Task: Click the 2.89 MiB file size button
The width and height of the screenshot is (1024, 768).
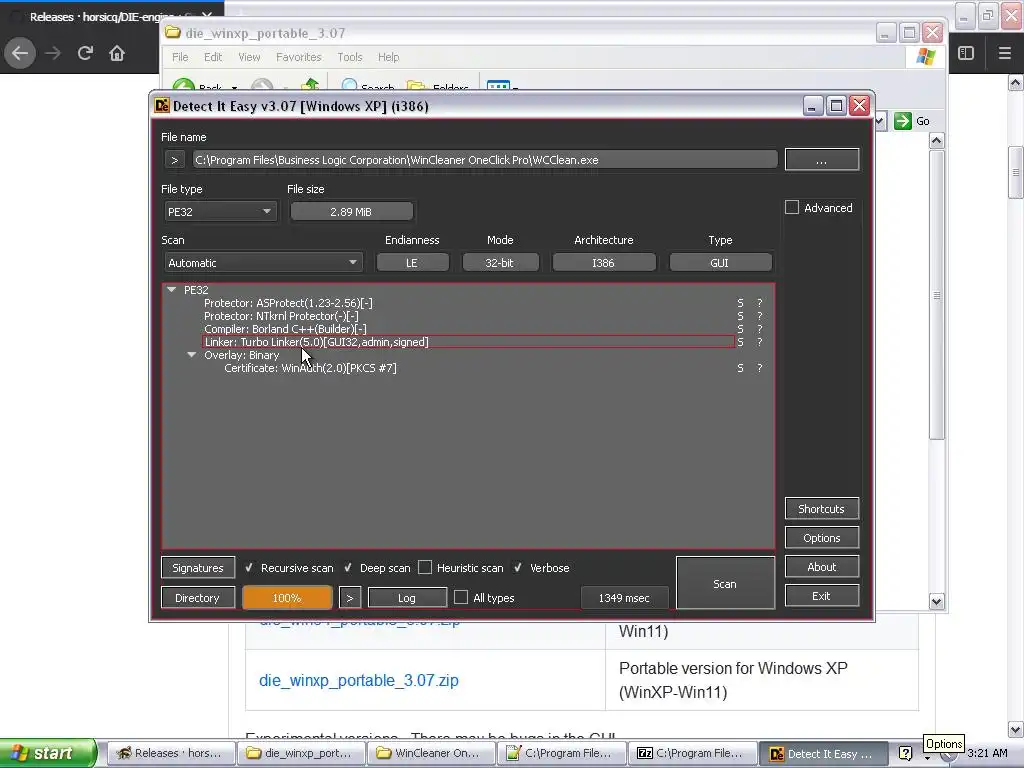Action: click(x=351, y=212)
